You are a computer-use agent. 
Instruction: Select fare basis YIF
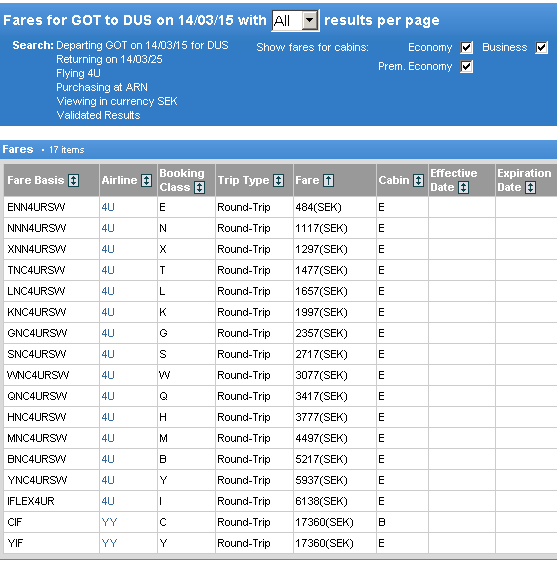coord(15,543)
